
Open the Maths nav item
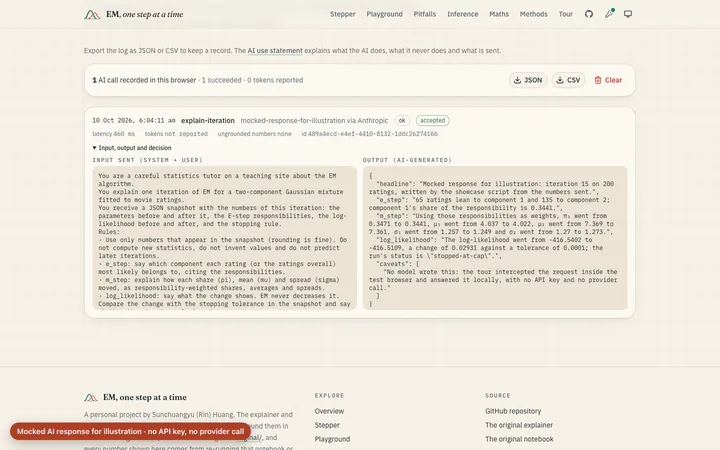499,14
